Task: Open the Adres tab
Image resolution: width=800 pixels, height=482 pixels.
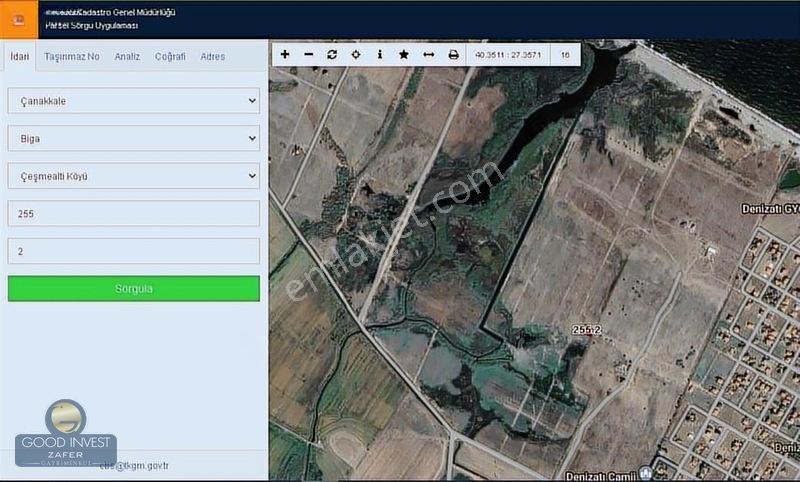Action: click(213, 57)
